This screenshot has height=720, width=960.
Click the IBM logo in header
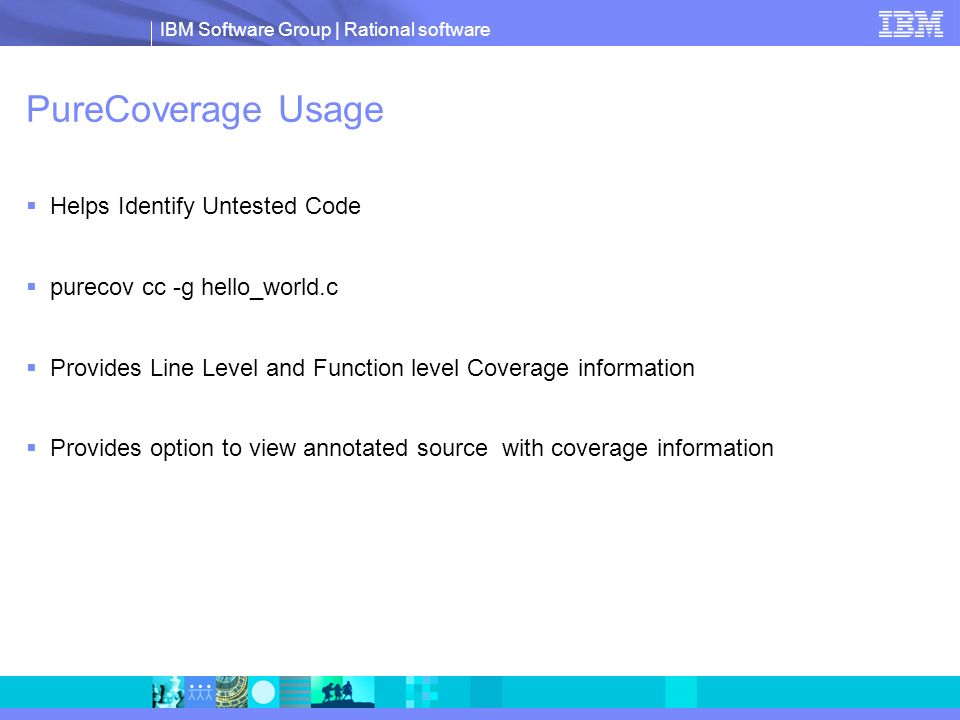click(x=910, y=24)
